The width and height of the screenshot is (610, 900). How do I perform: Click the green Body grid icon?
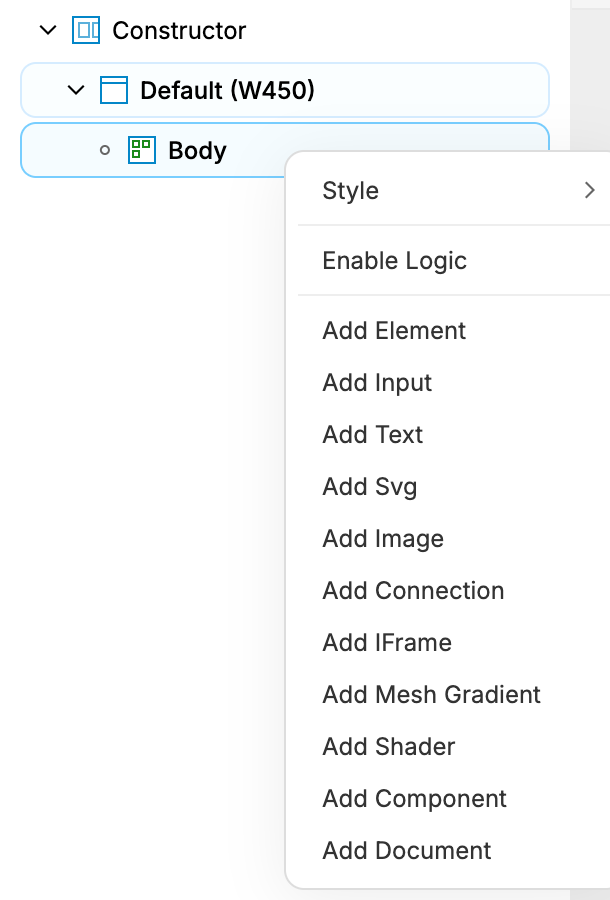click(x=142, y=150)
